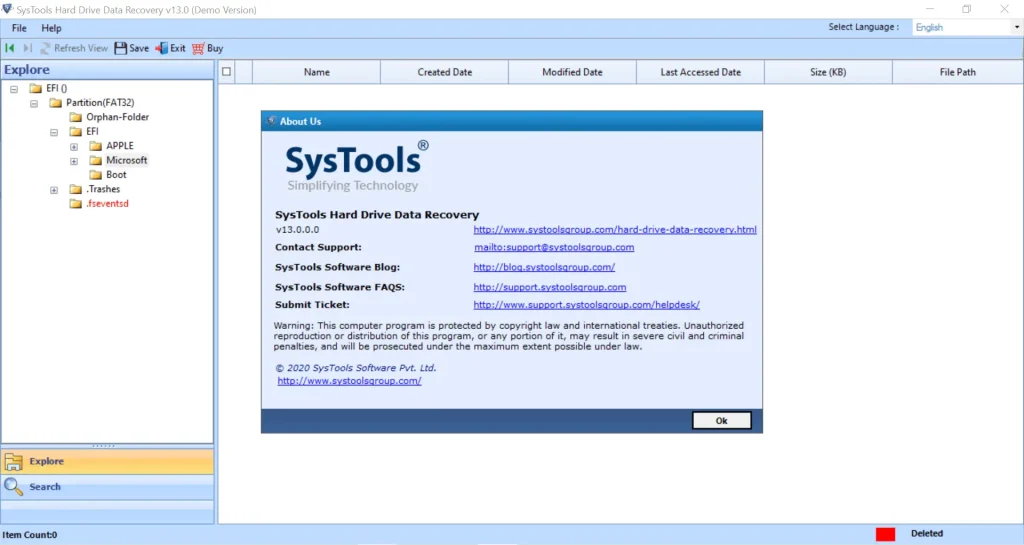Click the Buy cart button

pyautogui.click(x=208, y=48)
